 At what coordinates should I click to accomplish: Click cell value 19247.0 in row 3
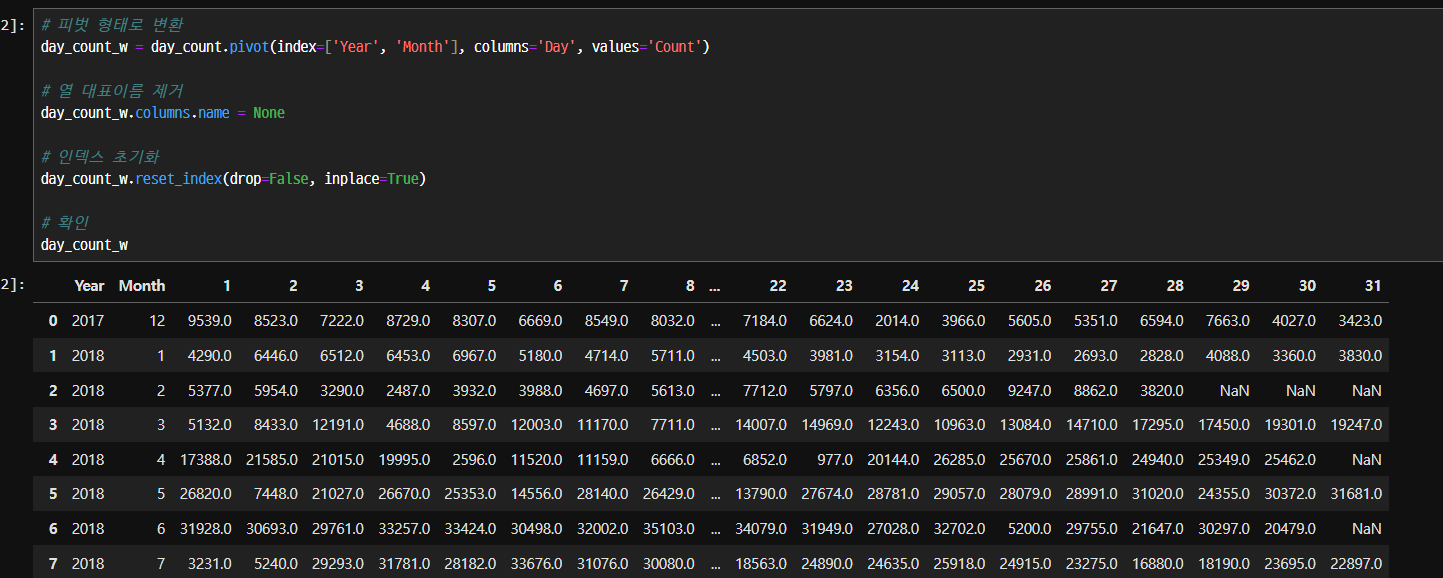pyautogui.click(x=1355, y=425)
